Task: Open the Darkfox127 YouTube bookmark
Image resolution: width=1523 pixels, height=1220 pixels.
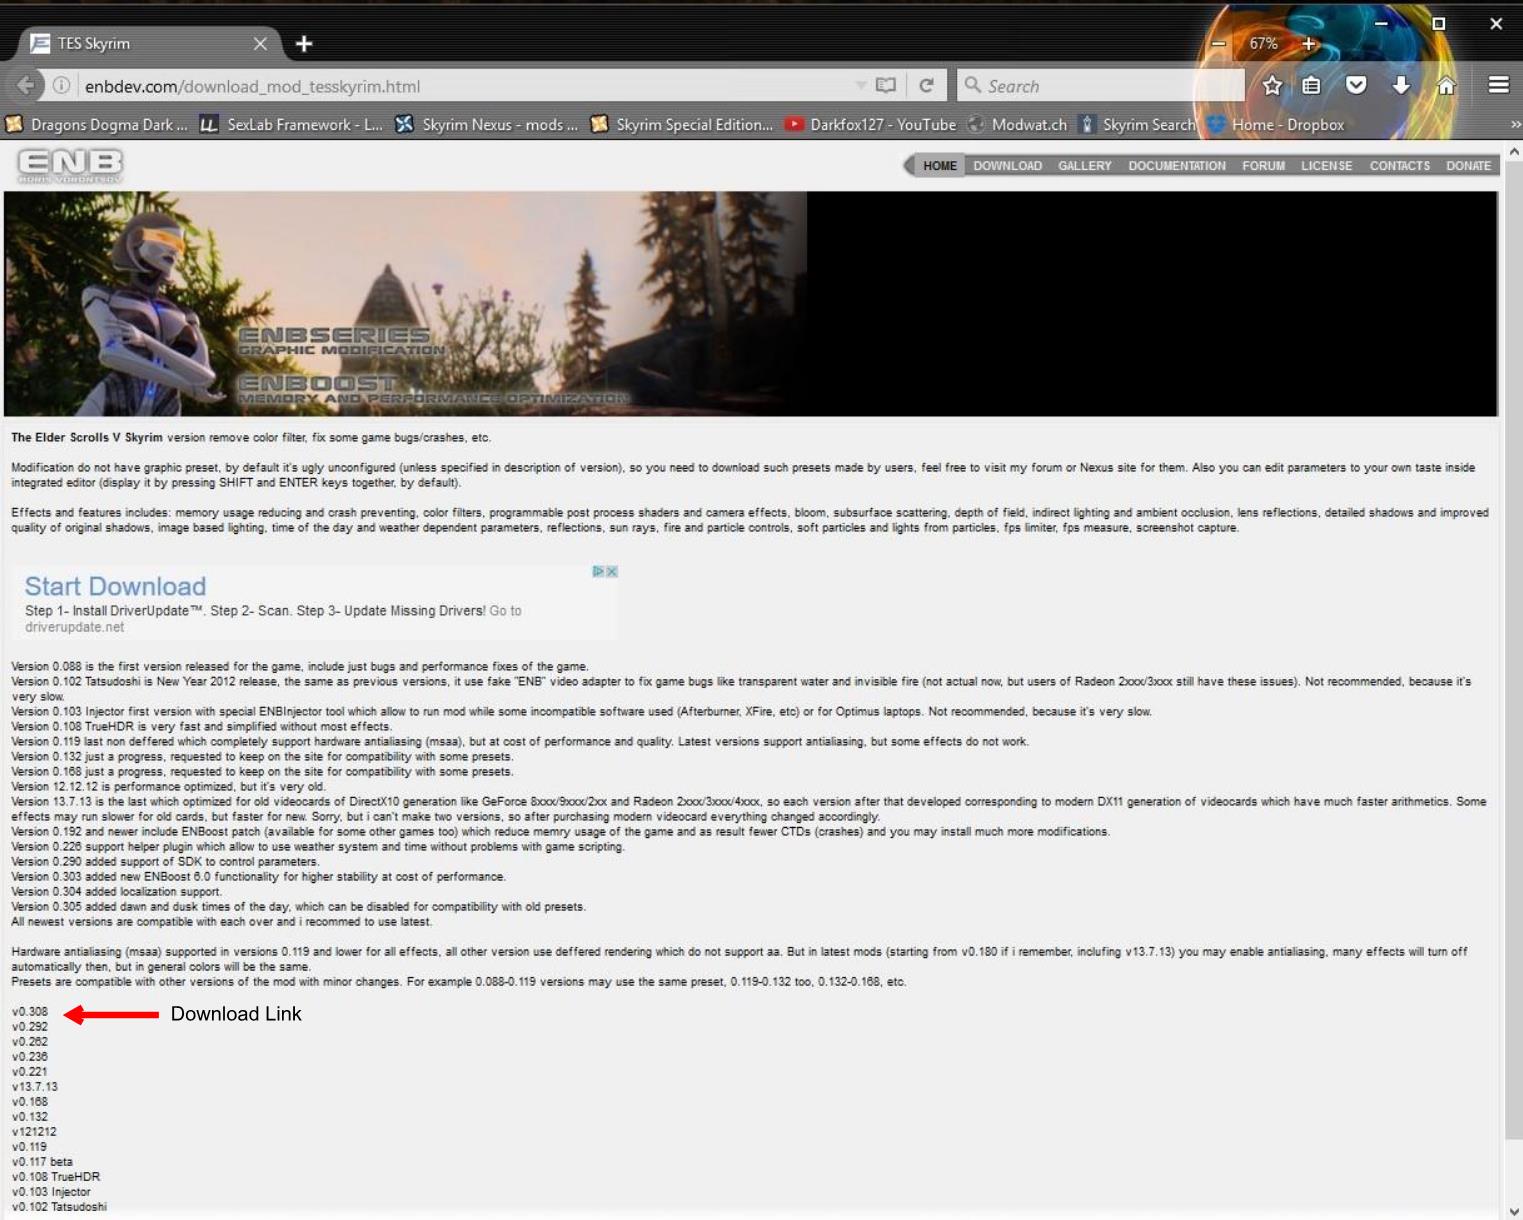Action: [871, 125]
